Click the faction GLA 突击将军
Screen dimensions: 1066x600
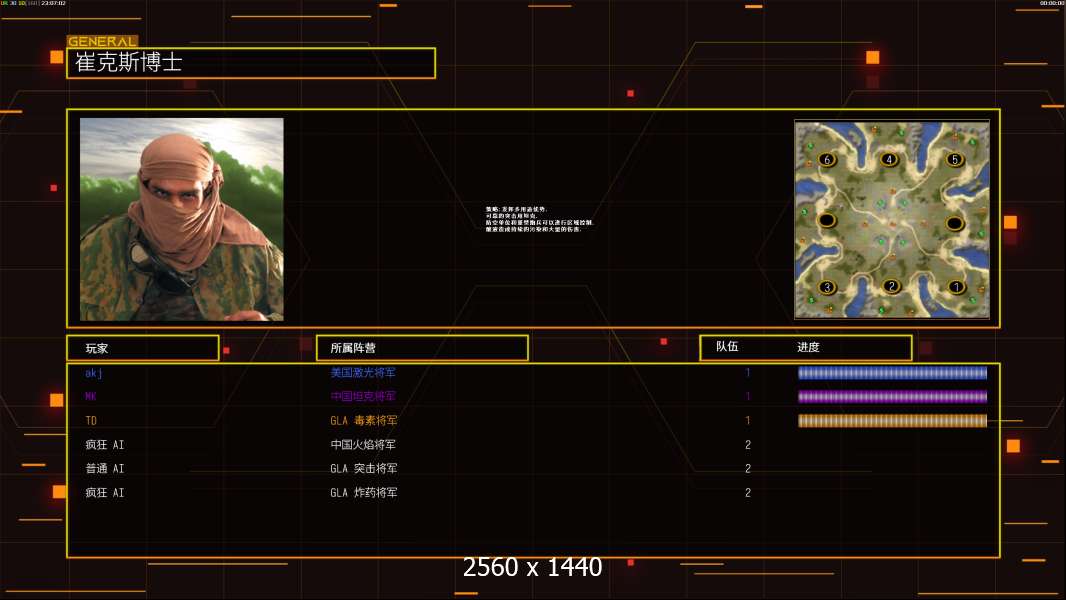click(x=364, y=468)
